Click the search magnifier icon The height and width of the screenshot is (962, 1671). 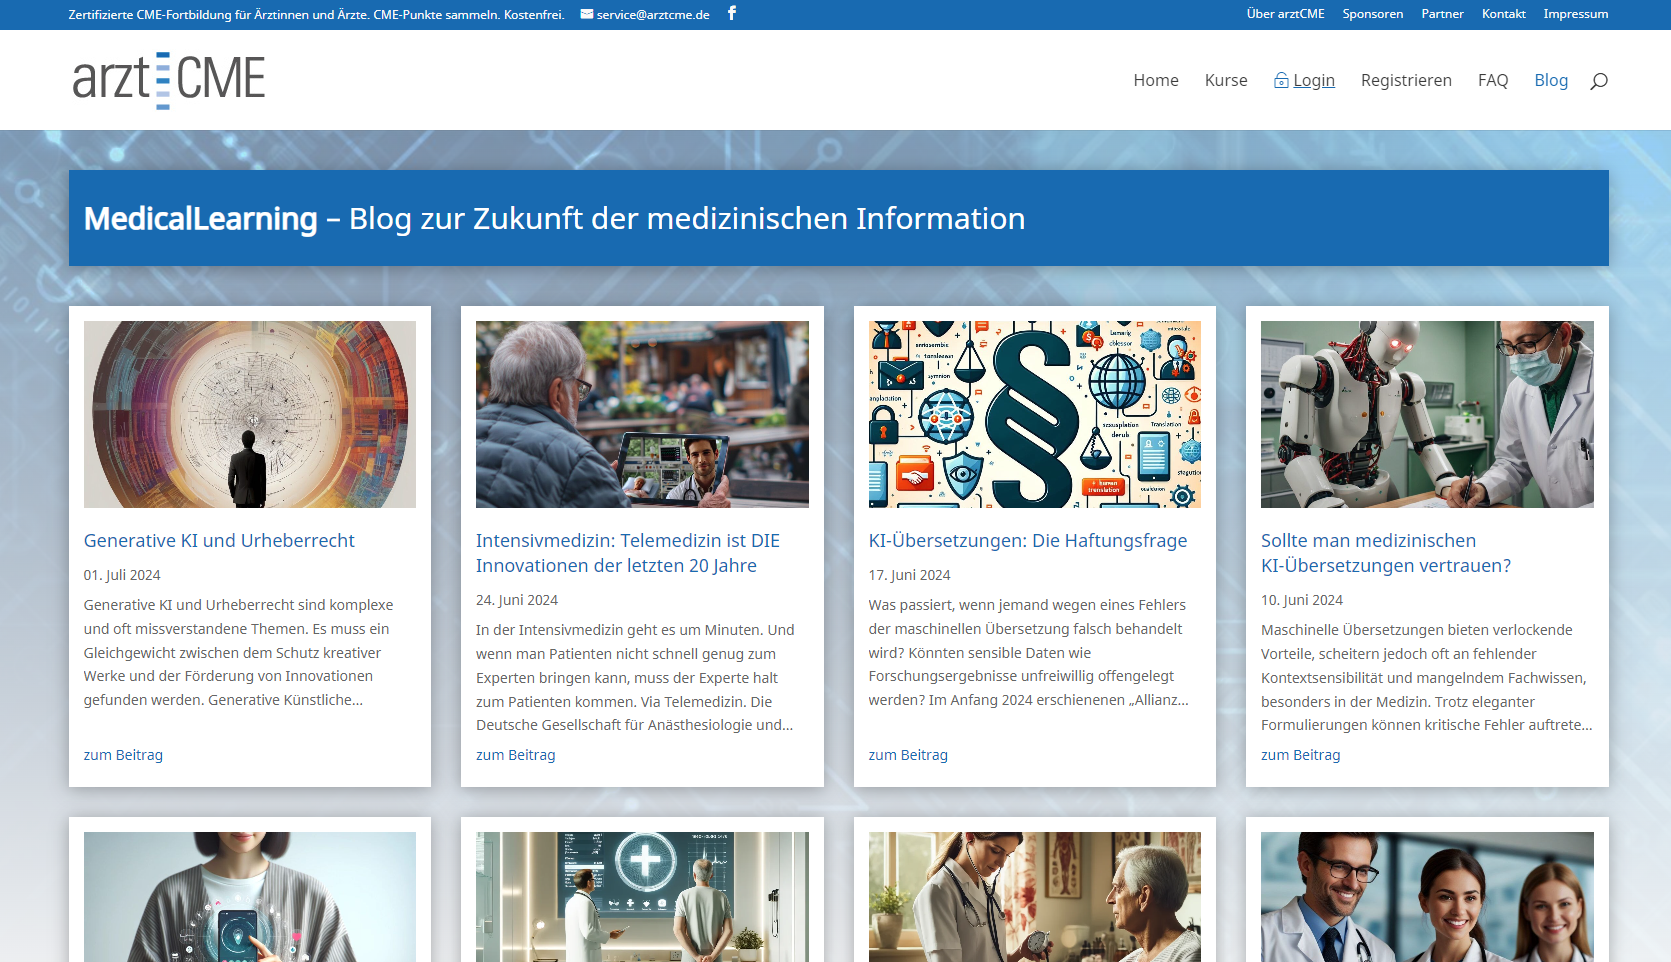1599,81
